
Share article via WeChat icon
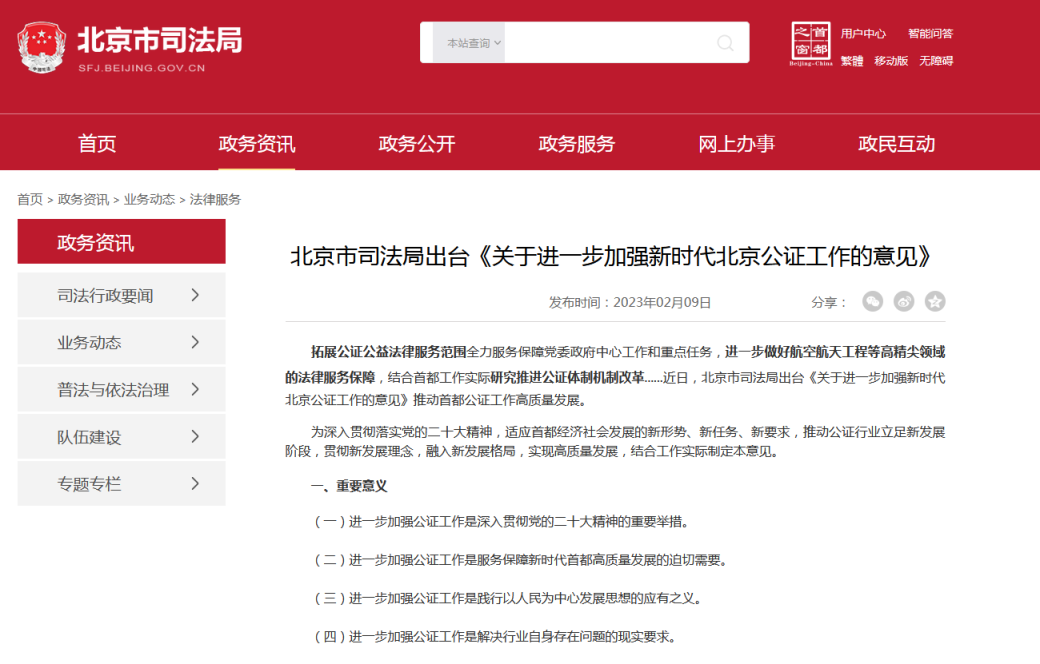[x=872, y=302]
